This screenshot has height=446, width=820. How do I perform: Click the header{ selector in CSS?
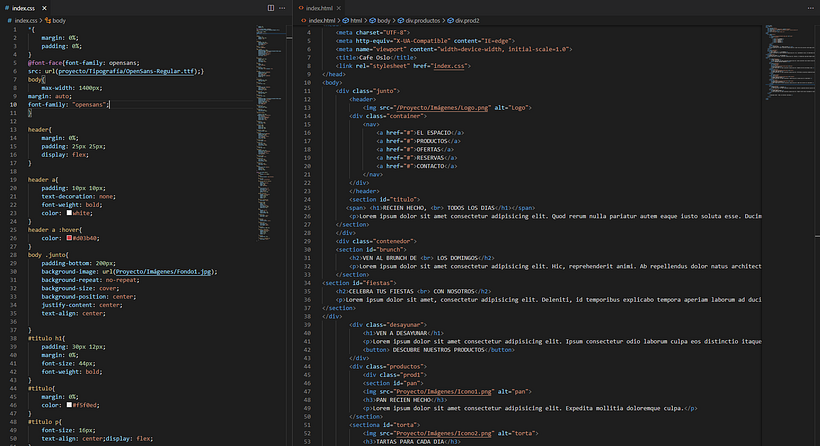tap(40, 130)
